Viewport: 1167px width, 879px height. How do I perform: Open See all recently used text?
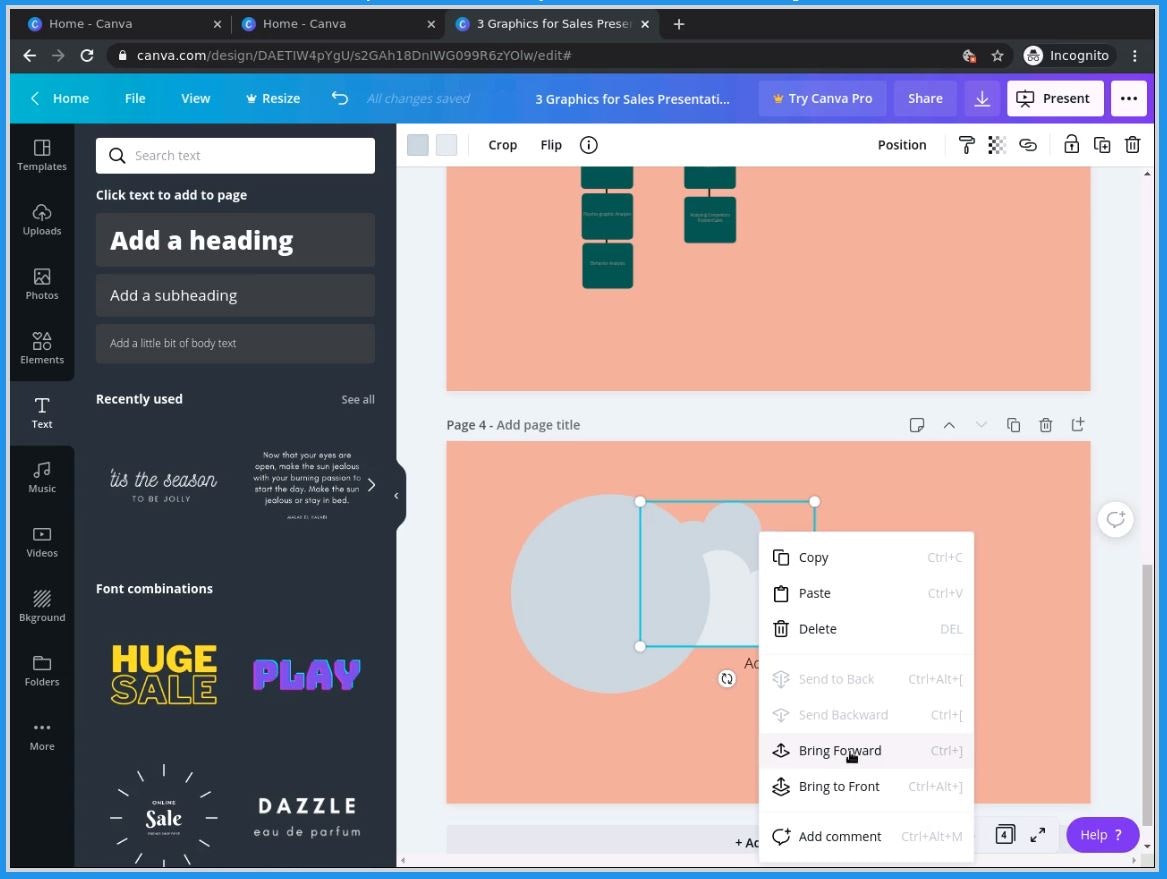point(357,399)
